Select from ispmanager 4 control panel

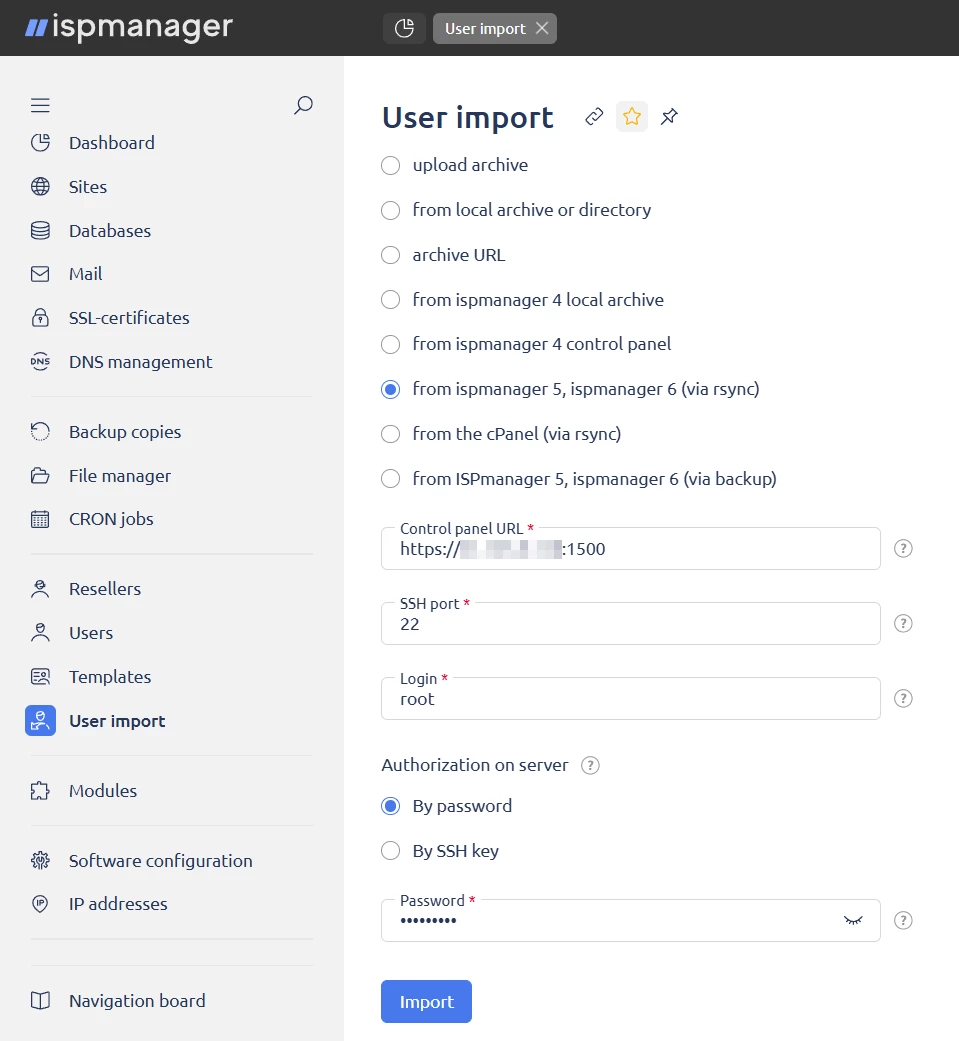coord(391,345)
